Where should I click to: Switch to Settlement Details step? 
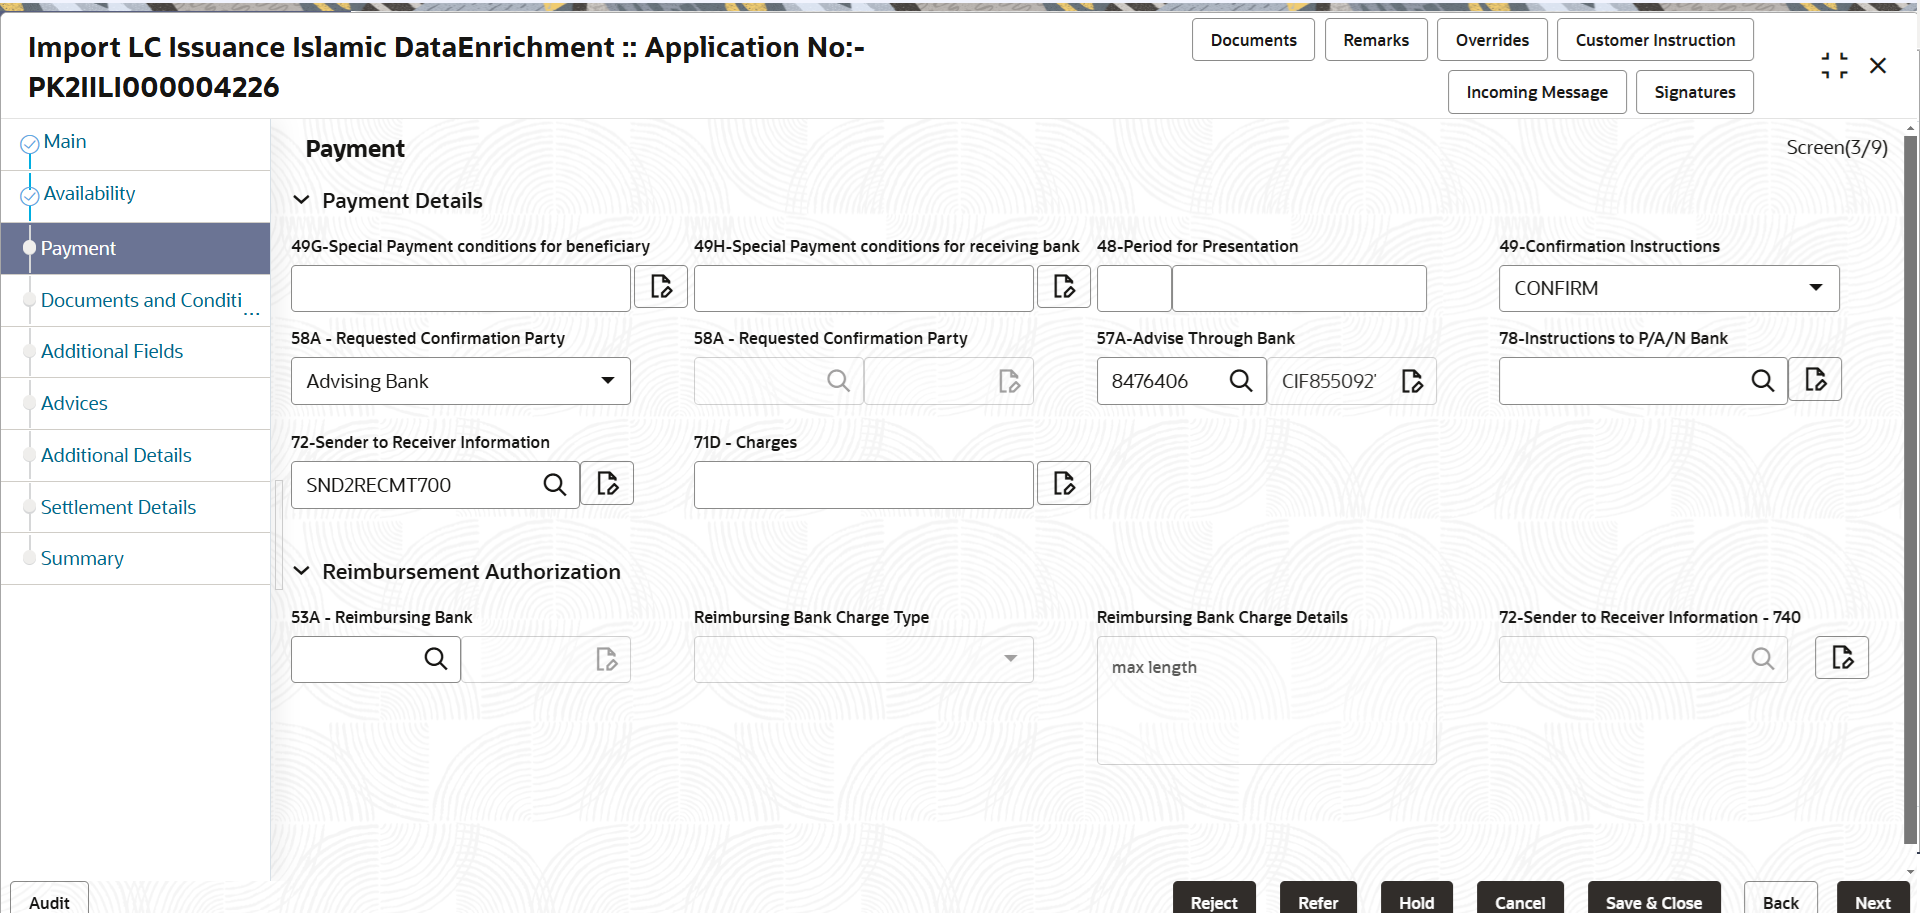pyautogui.click(x=118, y=507)
